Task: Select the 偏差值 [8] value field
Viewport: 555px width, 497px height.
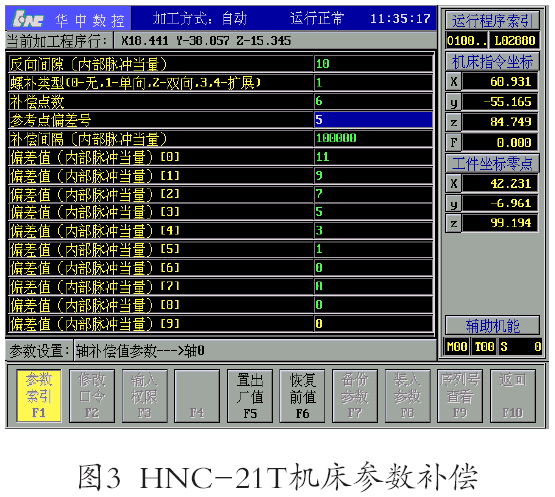Action: pos(373,305)
